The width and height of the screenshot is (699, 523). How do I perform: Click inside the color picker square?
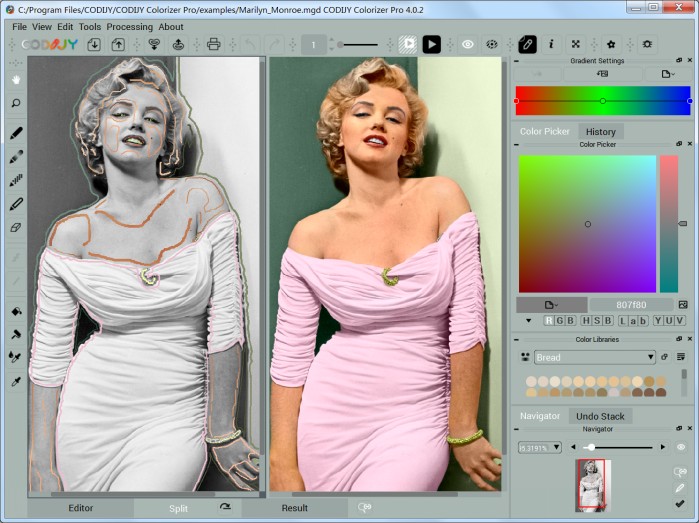click(x=588, y=224)
